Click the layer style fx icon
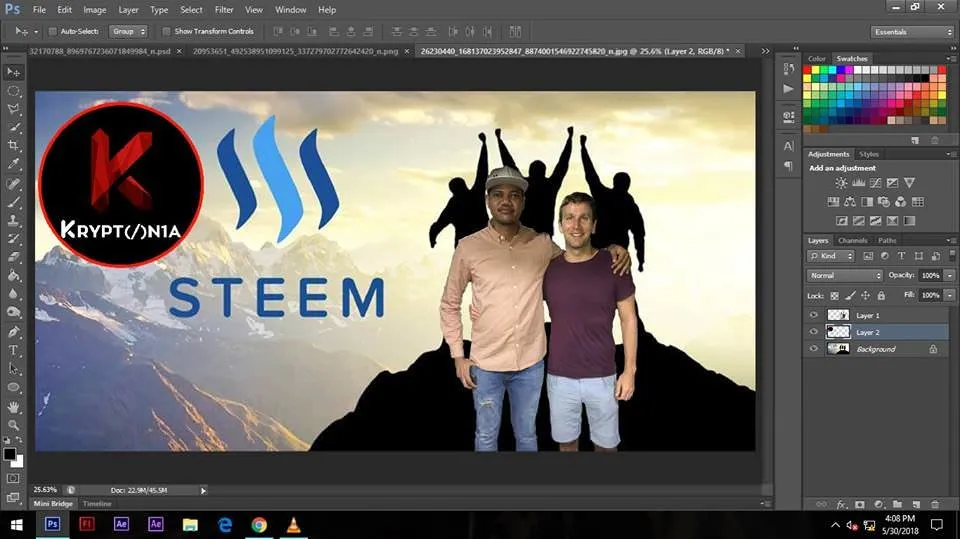This screenshot has height=539, width=960. (x=841, y=504)
